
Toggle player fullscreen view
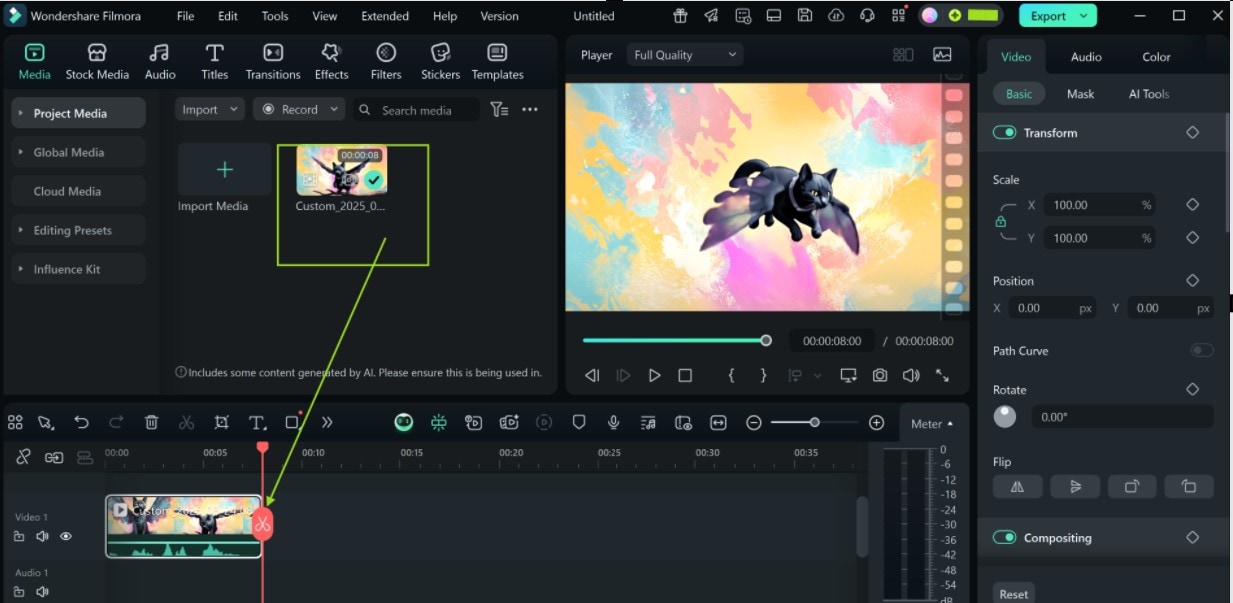(x=942, y=375)
